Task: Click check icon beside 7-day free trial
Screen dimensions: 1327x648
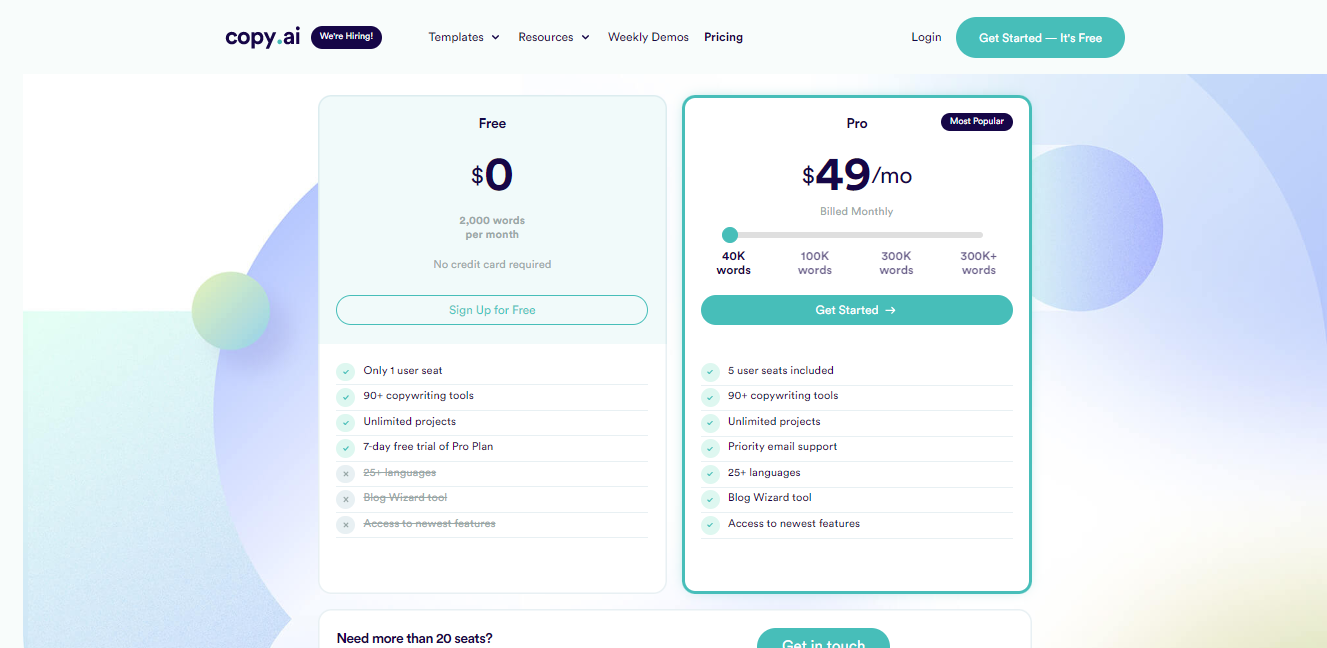Action: pyautogui.click(x=346, y=447)
